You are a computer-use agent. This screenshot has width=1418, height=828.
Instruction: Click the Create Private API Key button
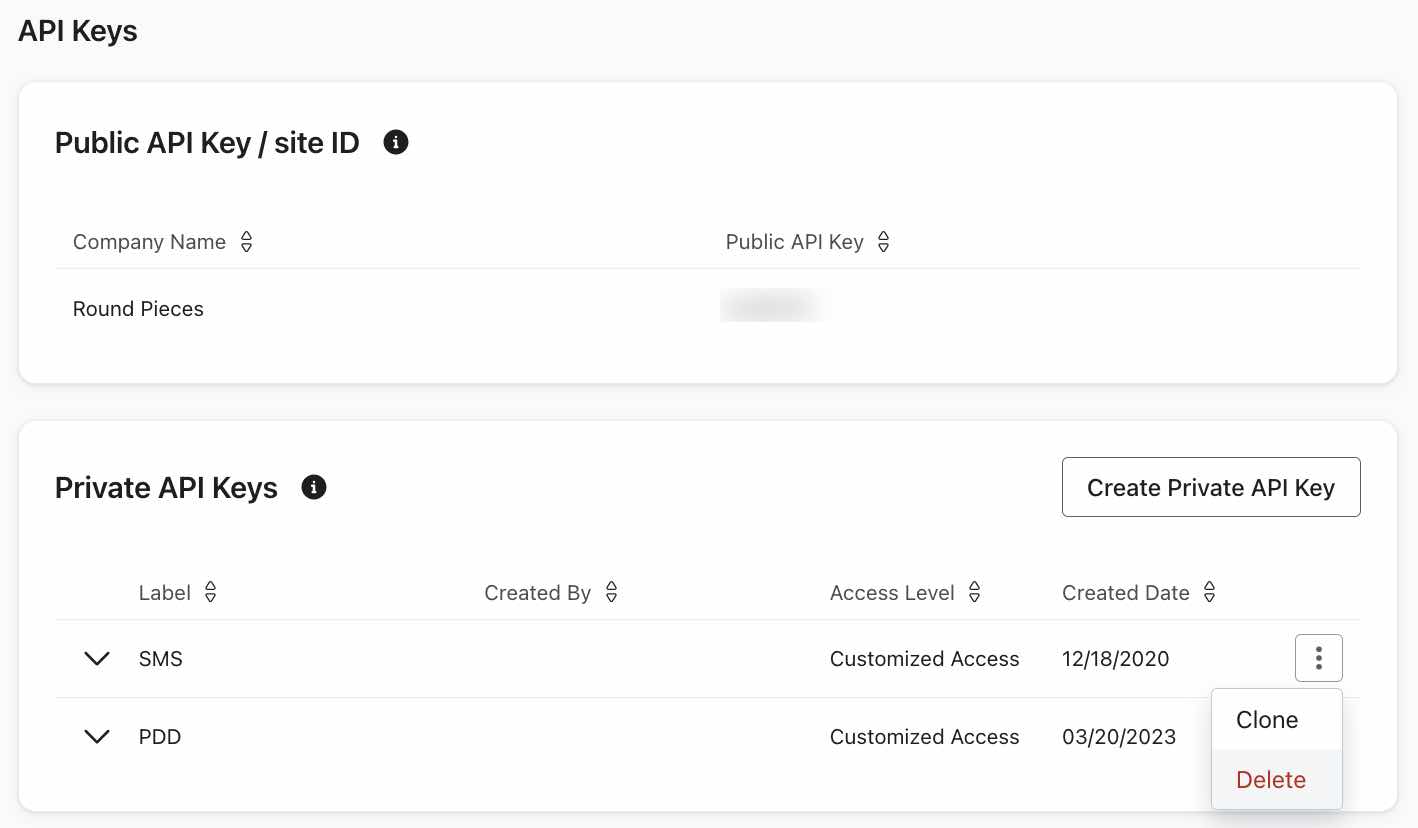click(1211, 487)
